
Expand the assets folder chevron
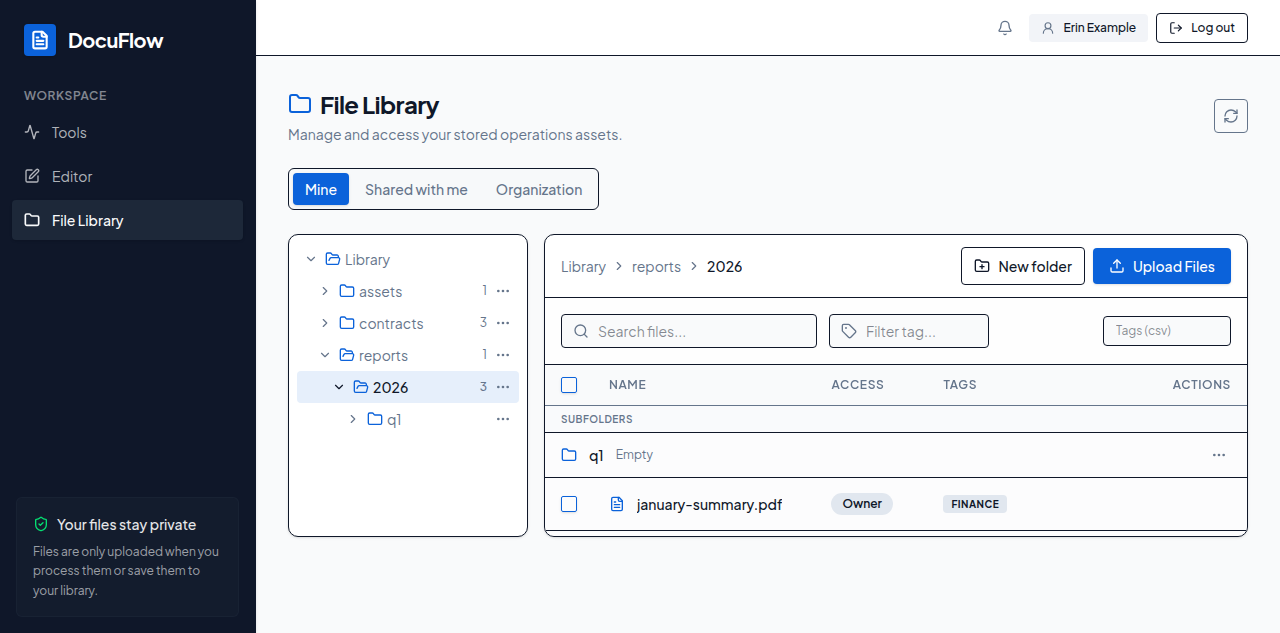click(x=325, y=291)
